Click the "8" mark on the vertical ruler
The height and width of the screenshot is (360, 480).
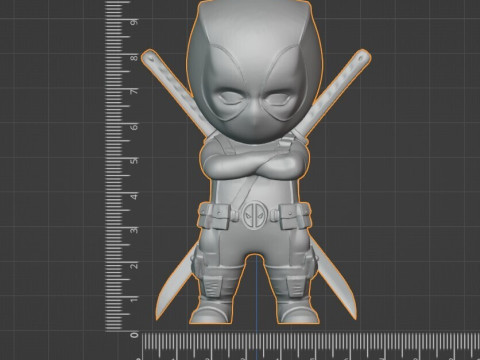coord(134,58)
